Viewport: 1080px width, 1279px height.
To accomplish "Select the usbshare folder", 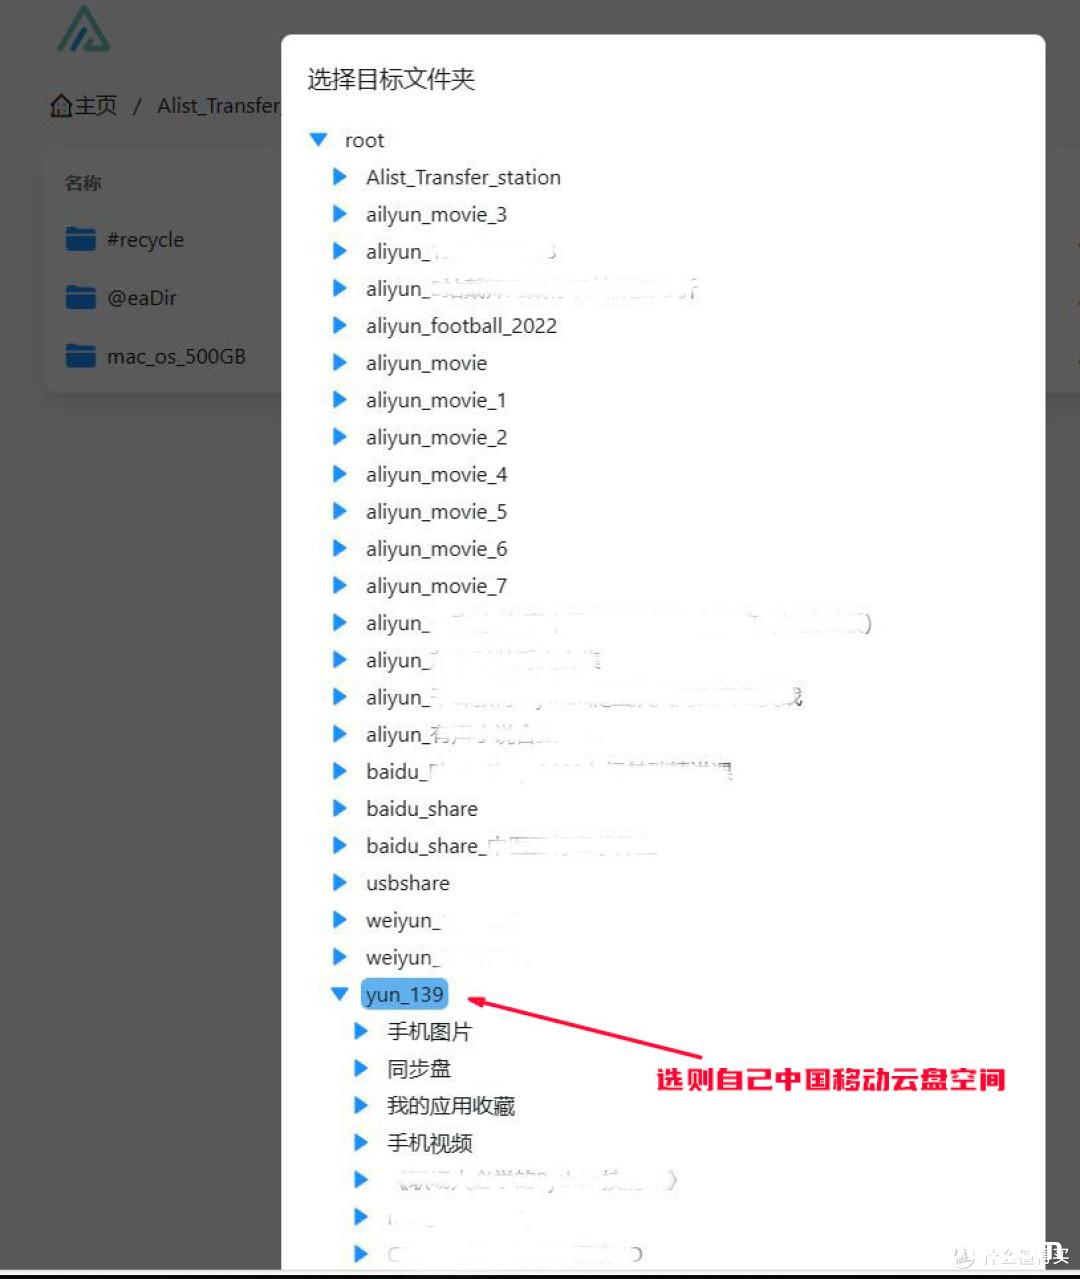I will 408,883.
